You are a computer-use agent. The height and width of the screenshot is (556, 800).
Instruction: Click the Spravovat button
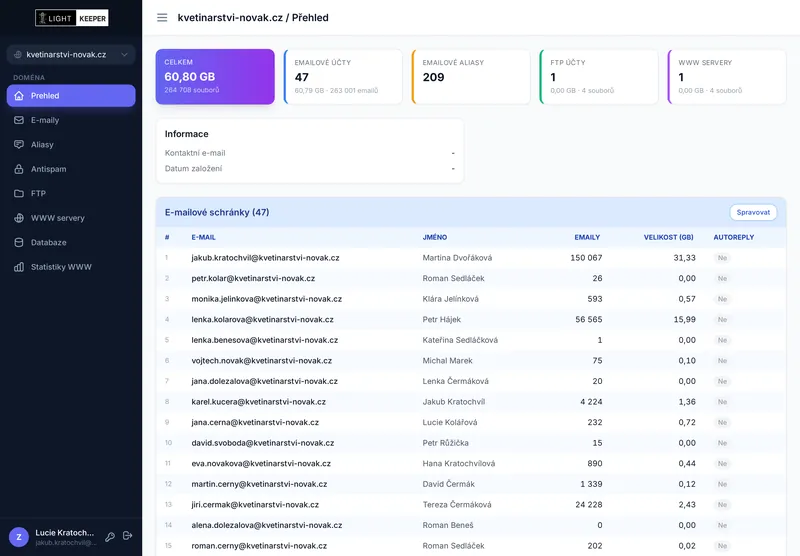click(x=753, y=212)
